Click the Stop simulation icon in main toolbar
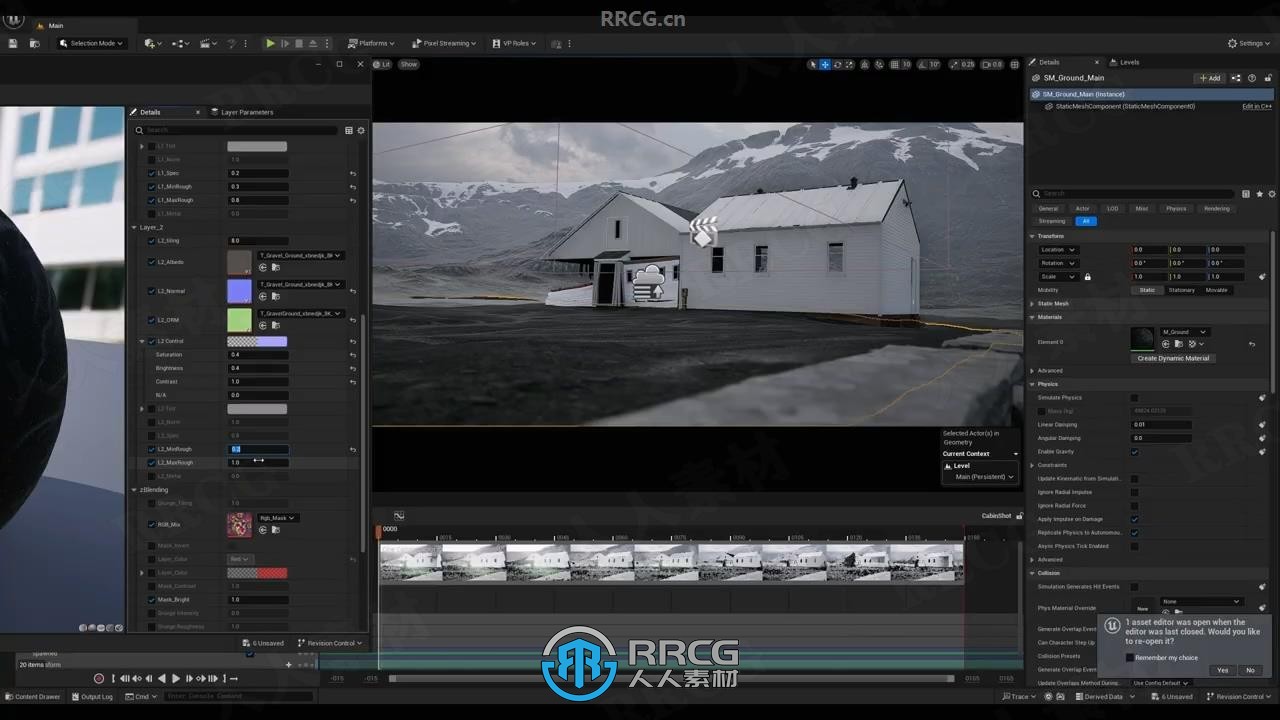This screenshot has width=1280, height=720. point(299,43)
